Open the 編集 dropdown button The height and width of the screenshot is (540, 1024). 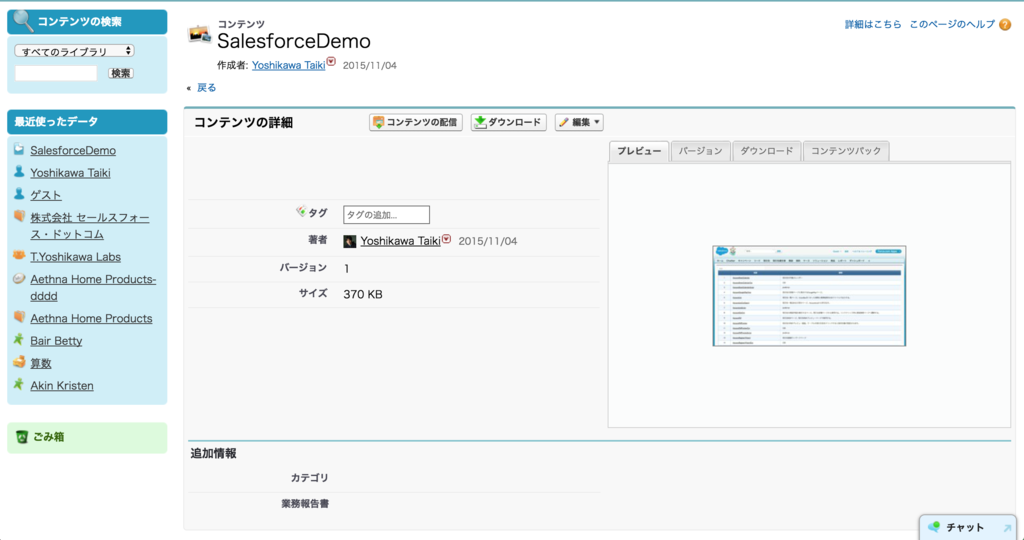point(579,122)
